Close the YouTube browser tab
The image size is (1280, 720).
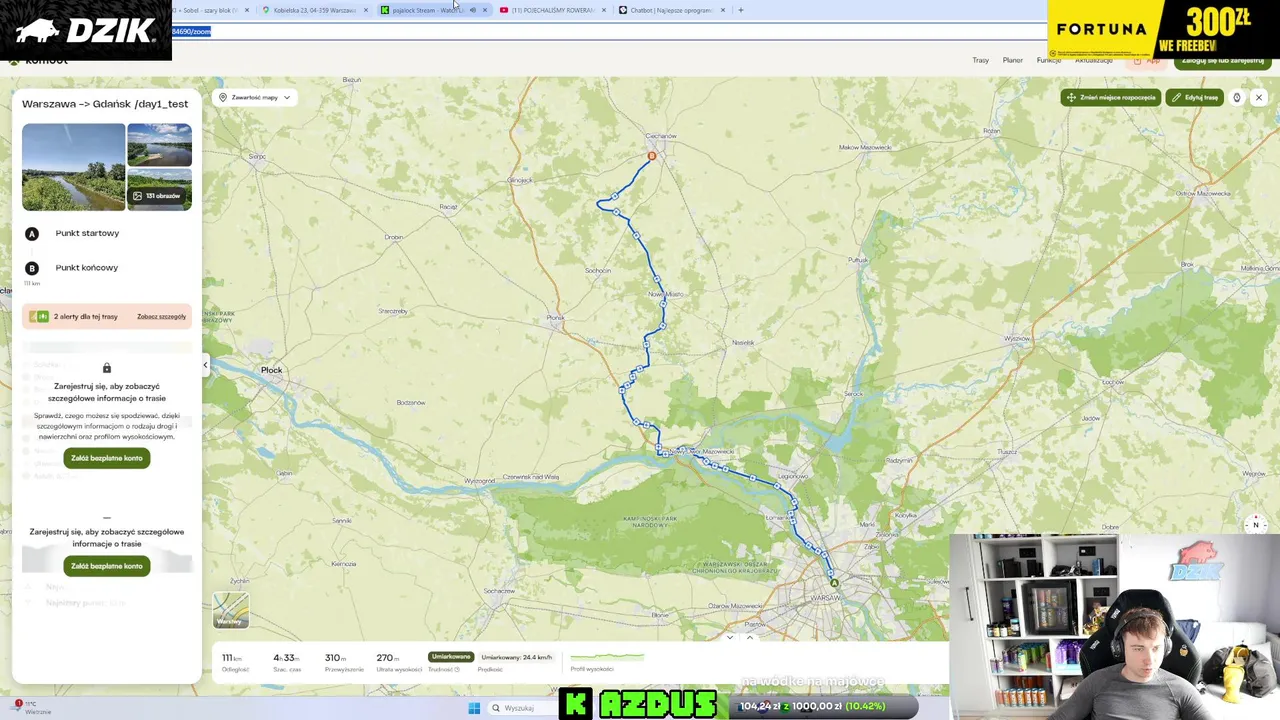click(x=603, y=10)
